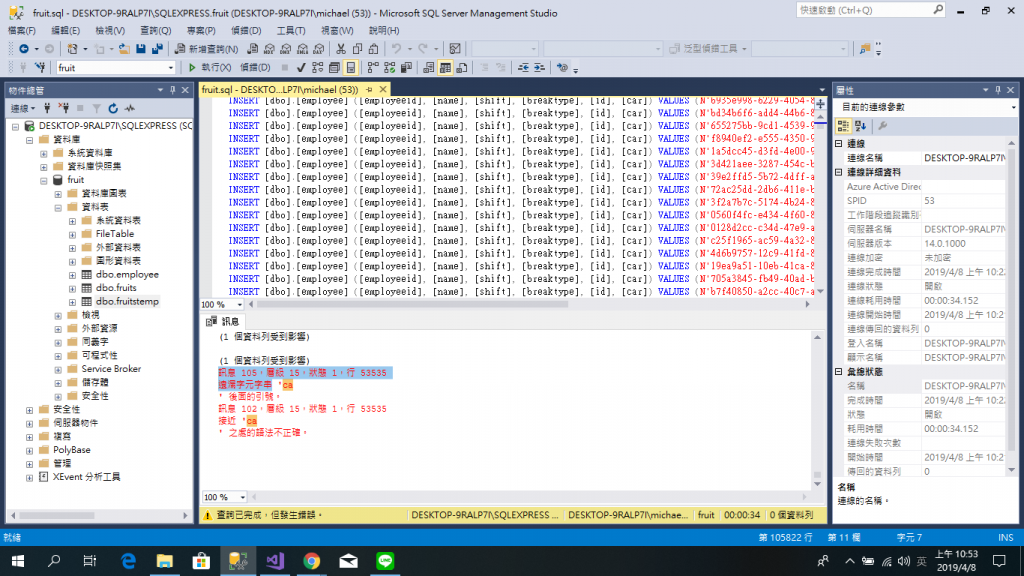The width and height of the screenshot is (1024, 576).
Task: Open the 連線 dropdown in Object Explorer
Action: [x=23, y=108]
